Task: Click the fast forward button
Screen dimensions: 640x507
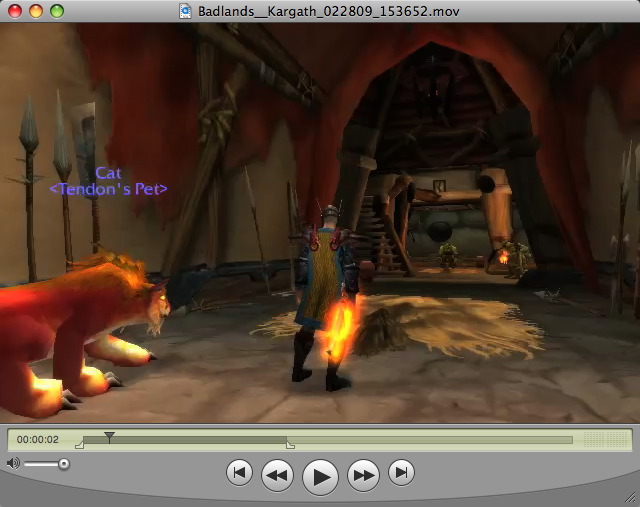Action: (x=363, y=475)
